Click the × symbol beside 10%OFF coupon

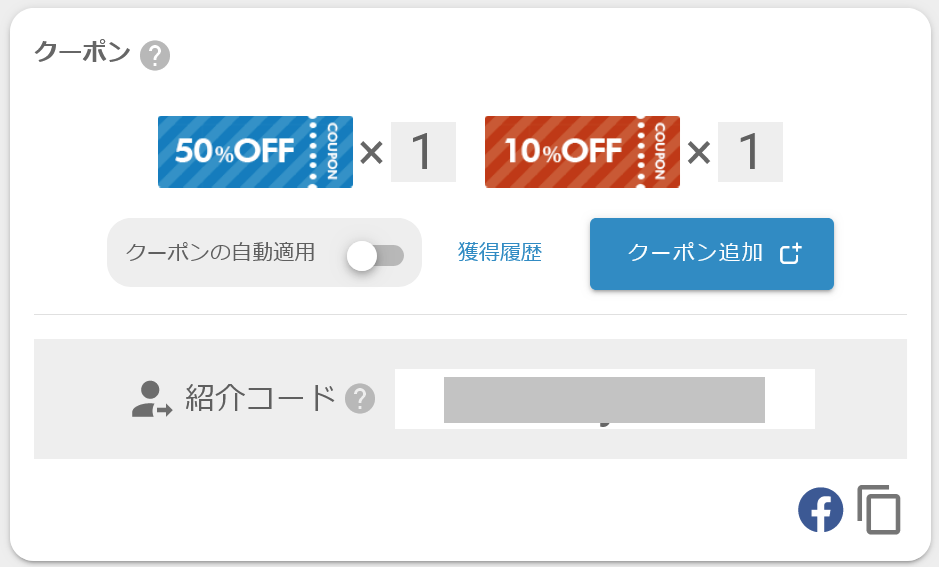[699, 153]
